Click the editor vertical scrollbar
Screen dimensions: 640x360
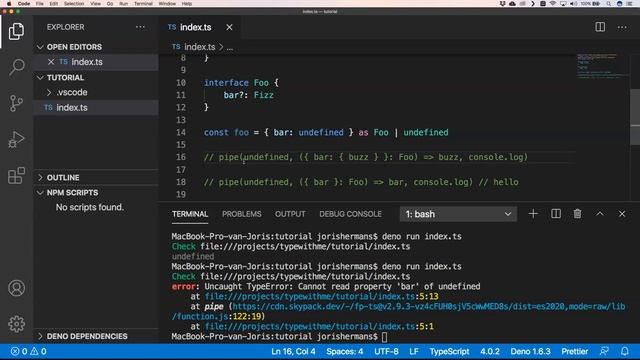pos(635,117)
